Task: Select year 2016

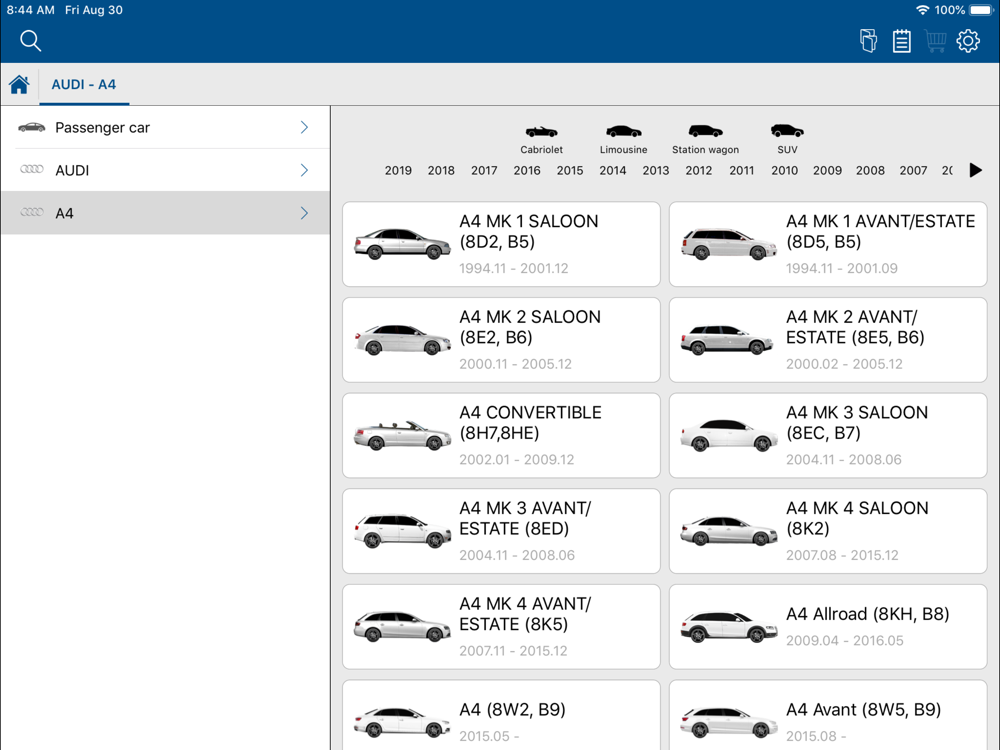Action: (x=527, y=170)
